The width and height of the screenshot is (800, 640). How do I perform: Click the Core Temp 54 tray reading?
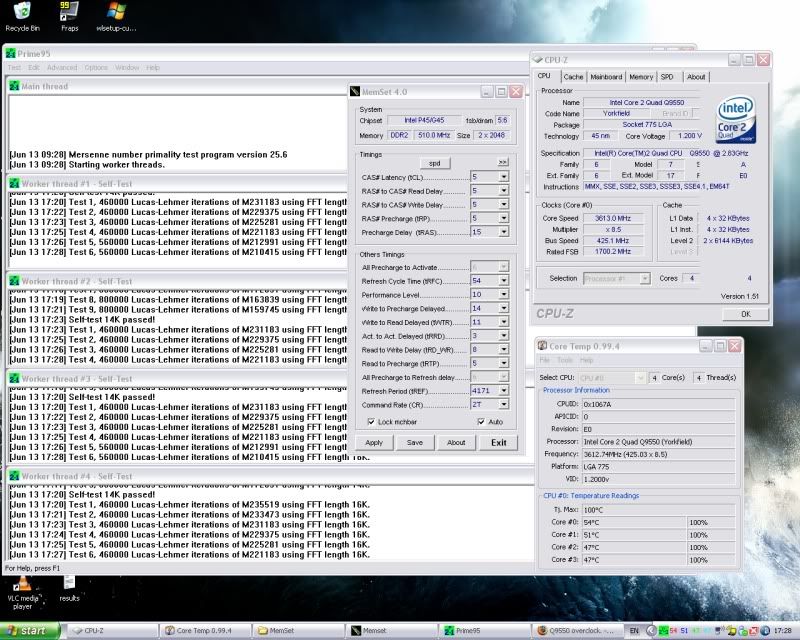click(x=673, y=631)
